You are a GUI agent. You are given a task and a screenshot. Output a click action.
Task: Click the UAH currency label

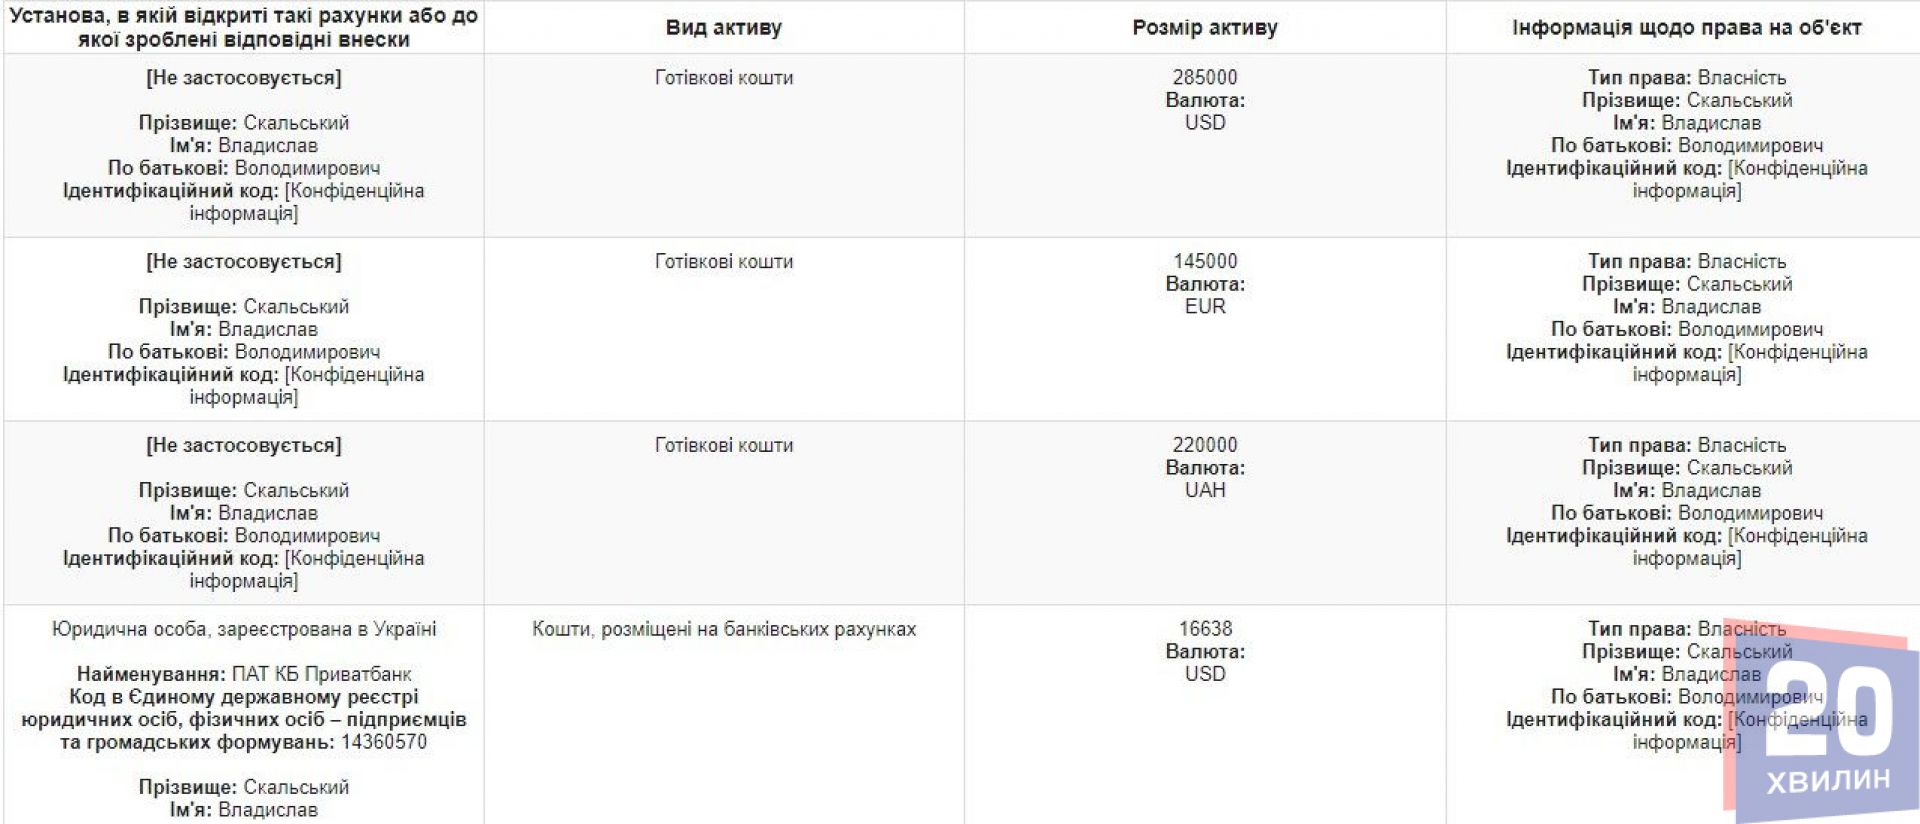(x=1204, y=491)
